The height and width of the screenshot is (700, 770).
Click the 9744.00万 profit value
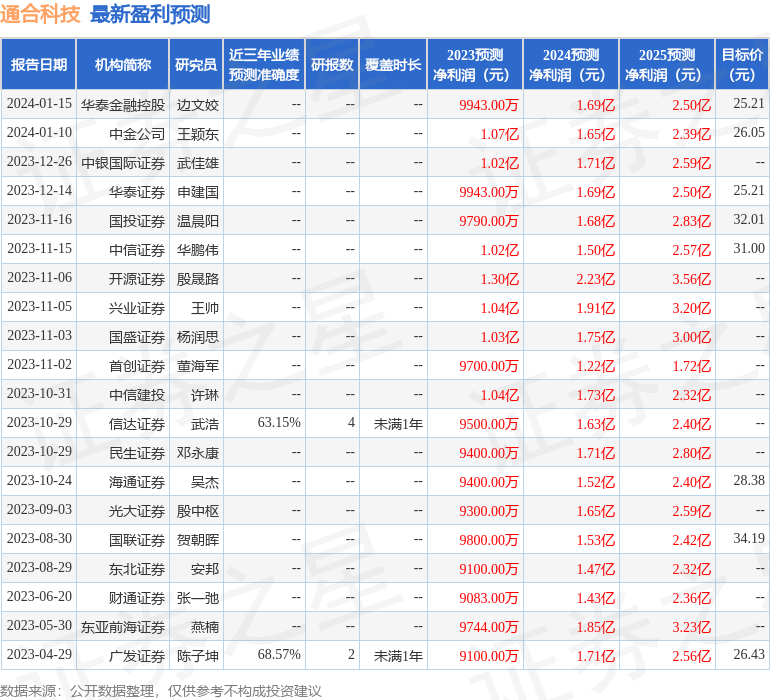(x=489, y=626)
